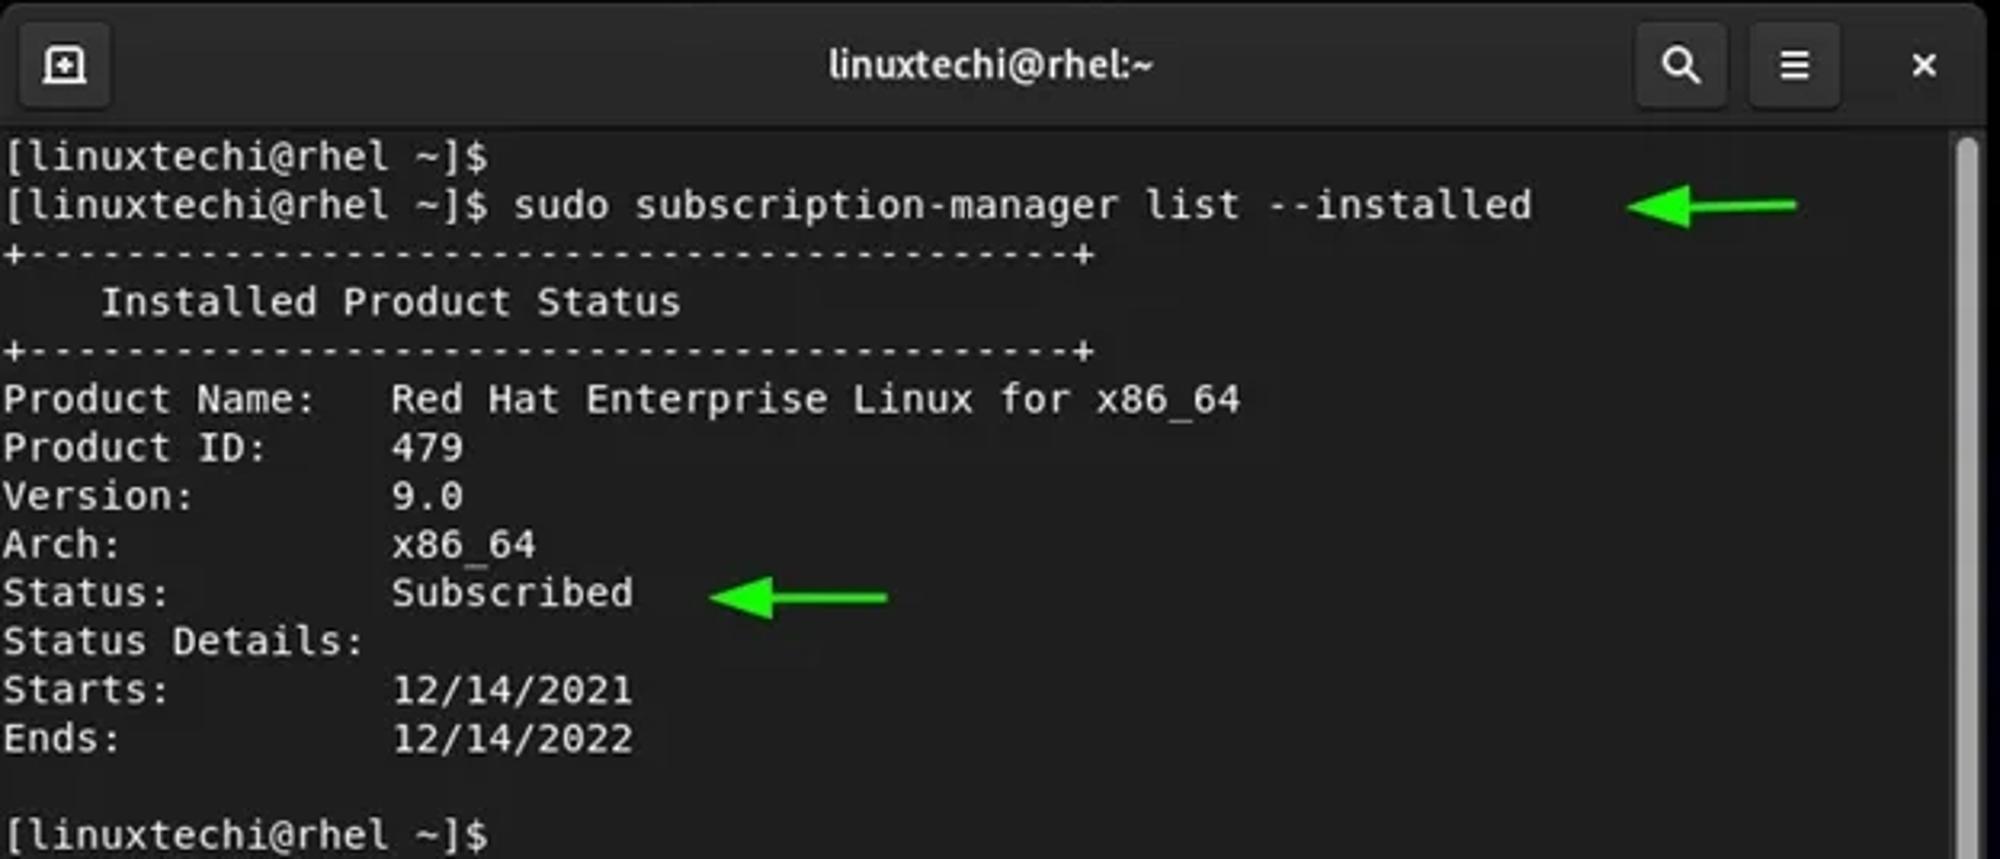
Task: Click the Subscribed status value
Action: (x=512, y=593)
